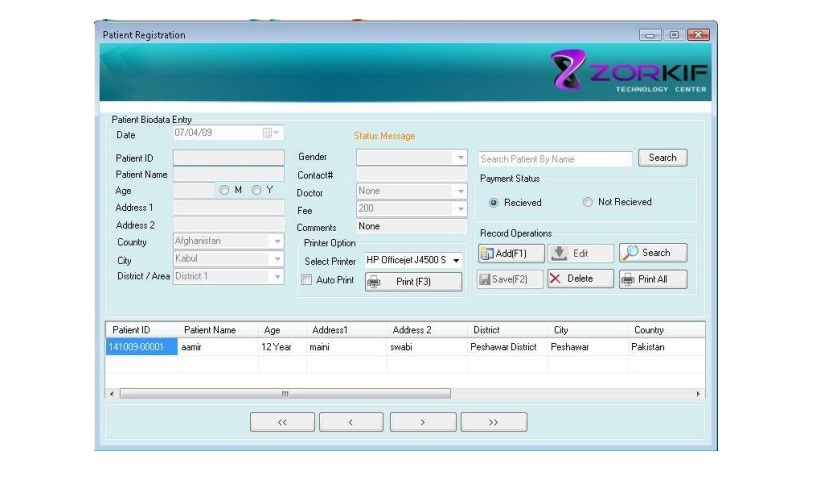
Task: Click Search button beside patient name field
Action: tap(662, 158)
